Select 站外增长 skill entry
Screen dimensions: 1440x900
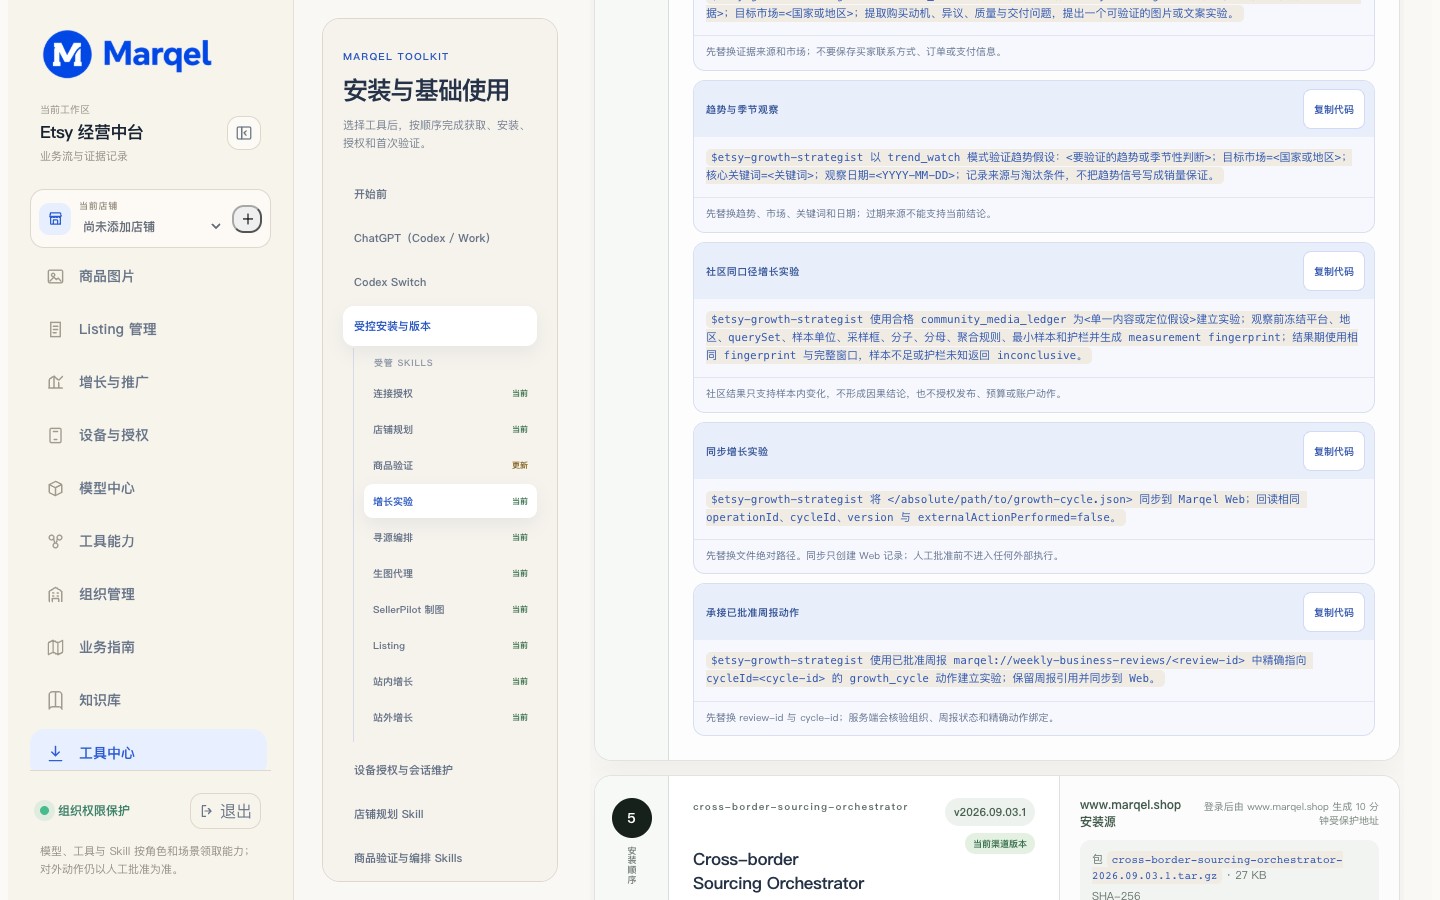pyautogui.click(x=450, y=717)
